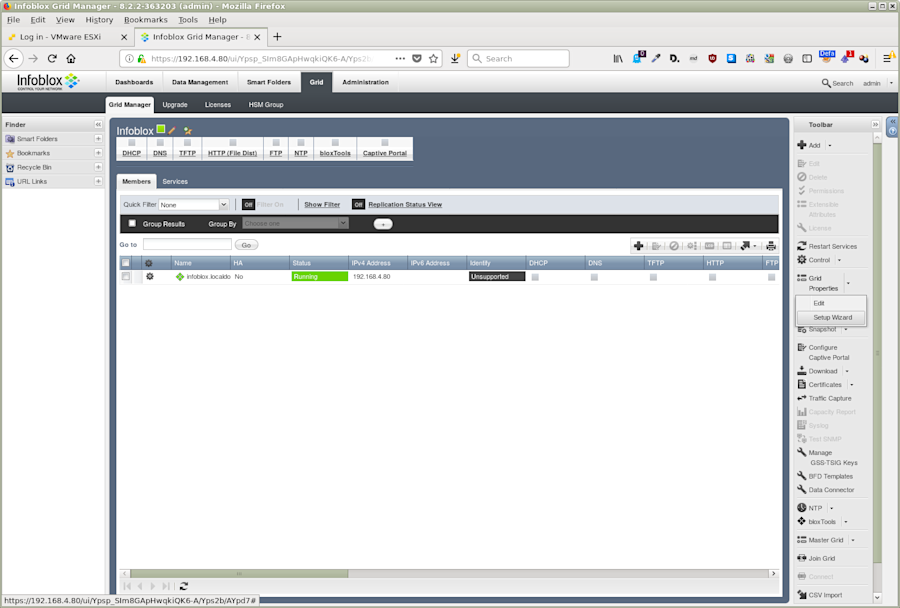The width and height of the screenshot is (900, 608).
Task: Expand Smart Folders in Finder
Action: (98, 138)
